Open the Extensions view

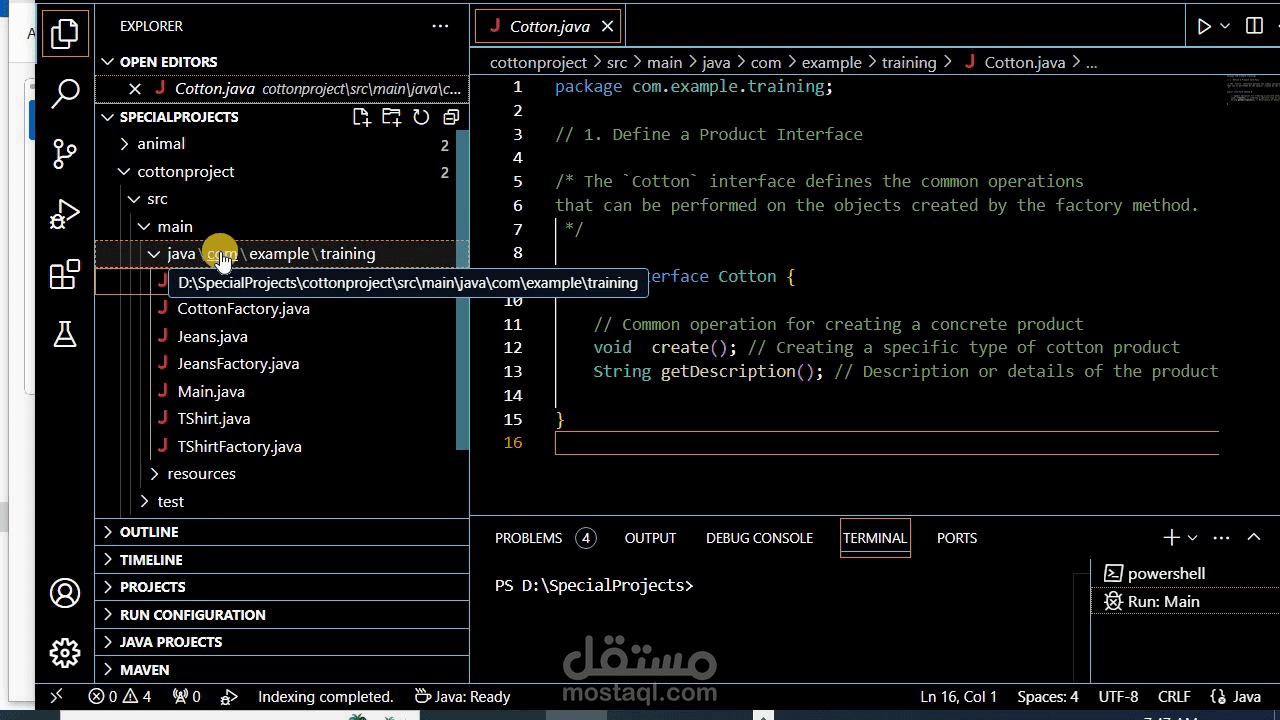[65, 274]
